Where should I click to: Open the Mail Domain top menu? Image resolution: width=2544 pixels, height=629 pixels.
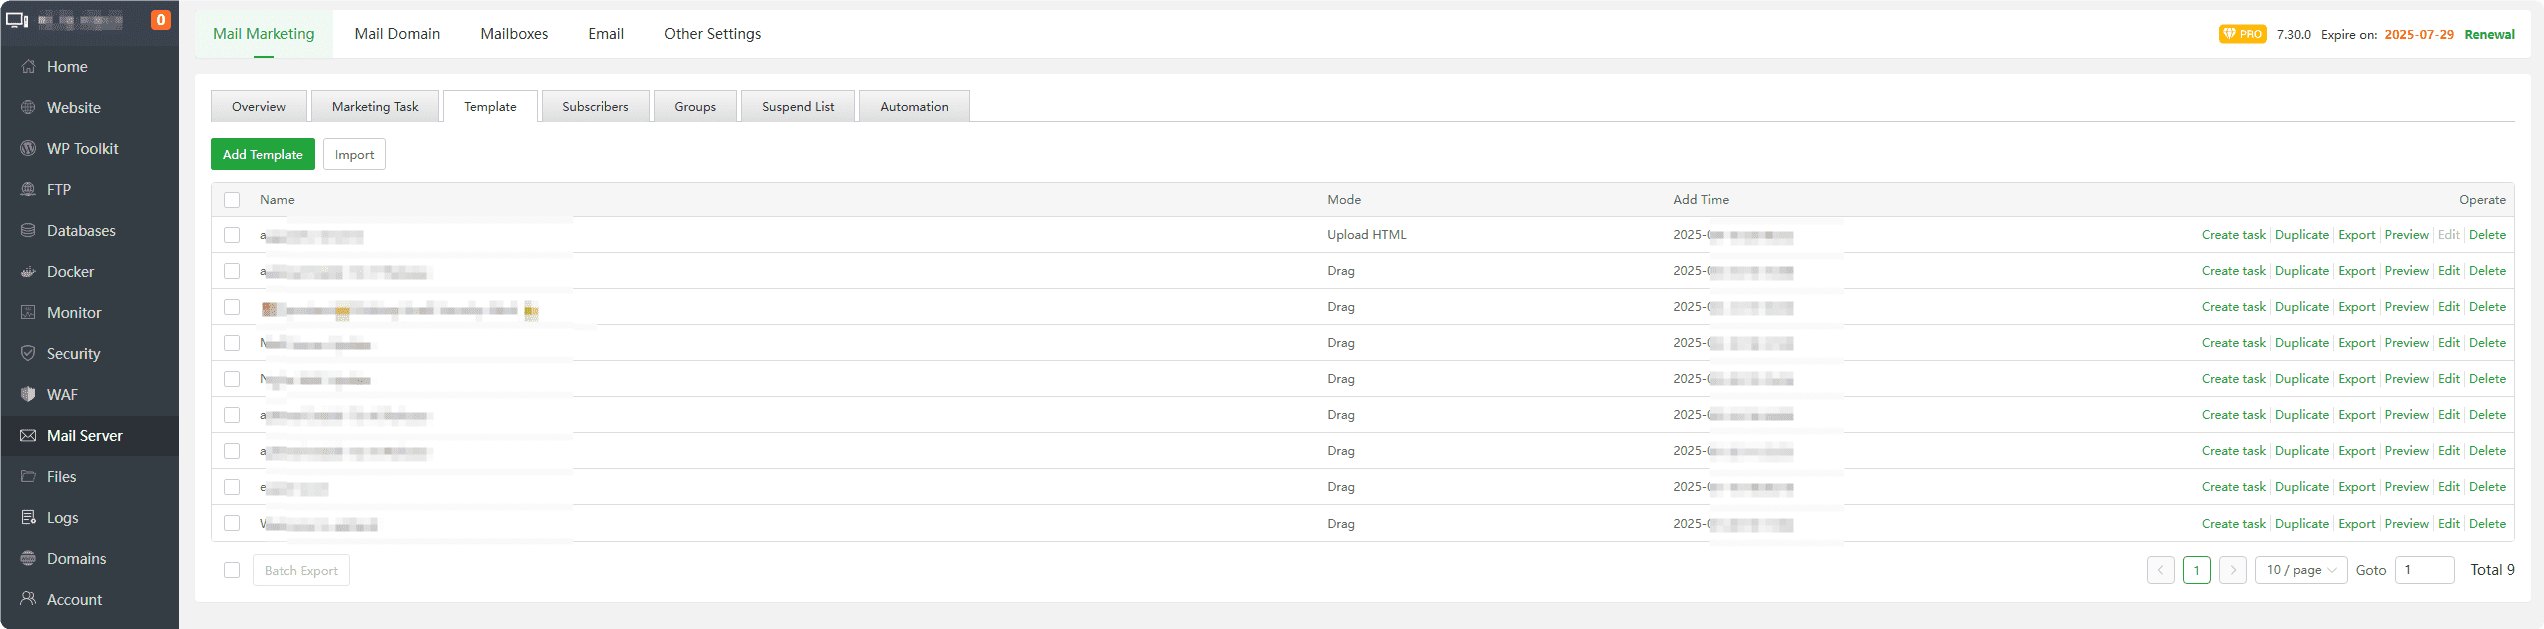(397, 34)
